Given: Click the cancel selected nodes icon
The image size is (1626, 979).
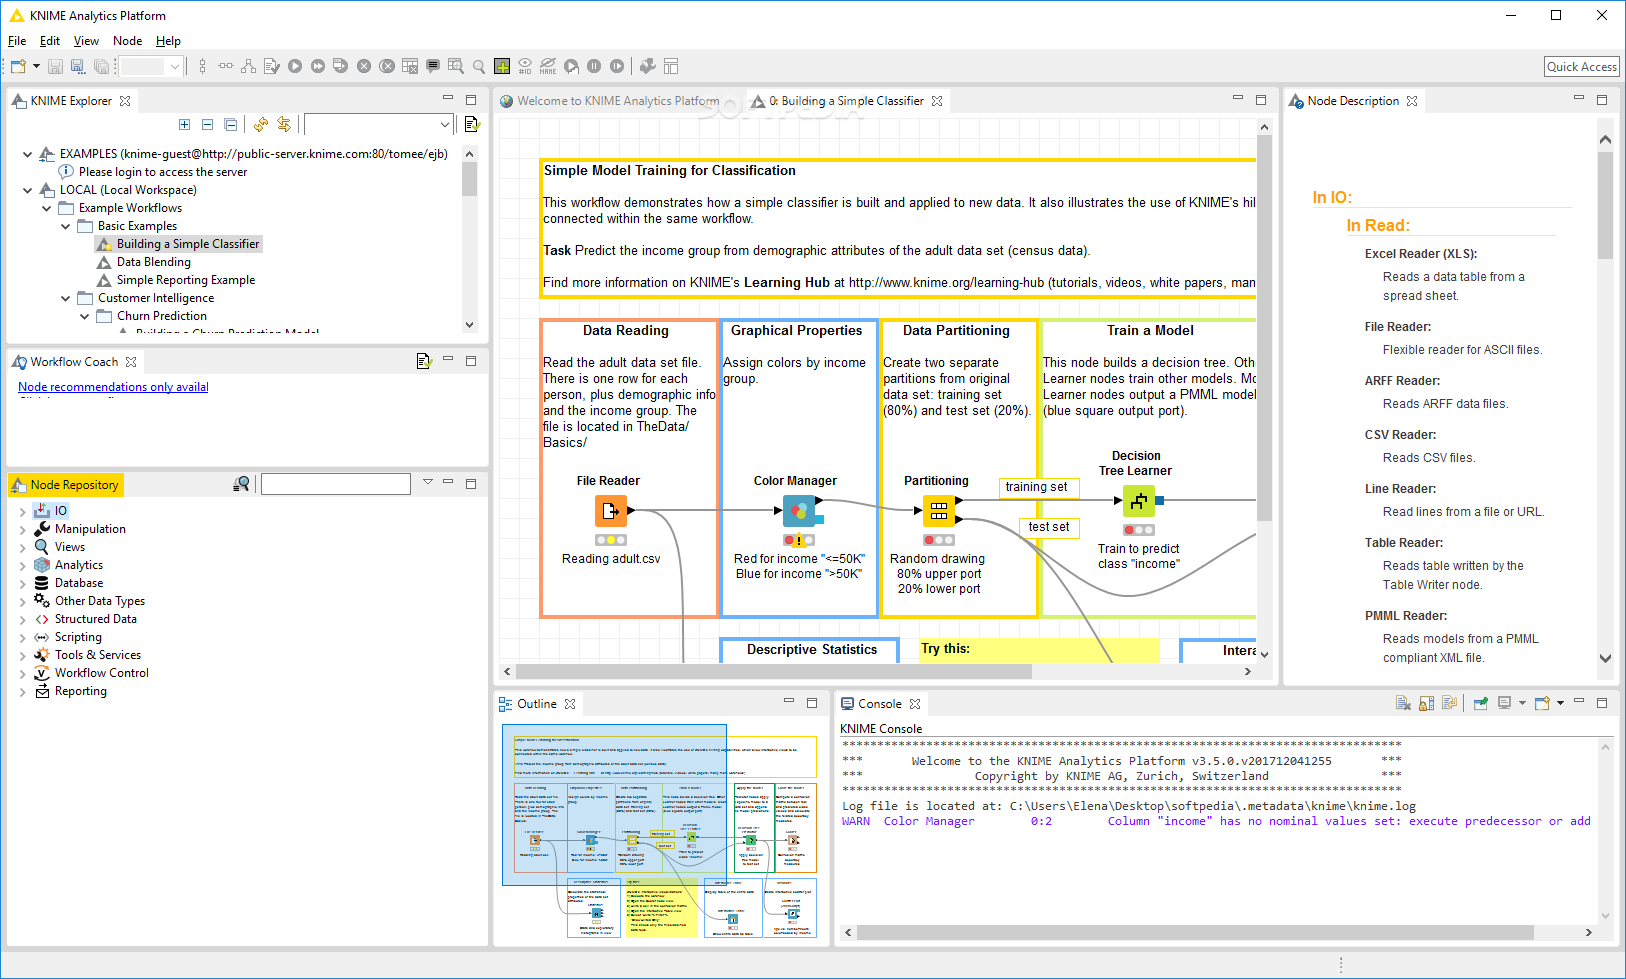Looking at the screenshot, I should coord(364,66).
